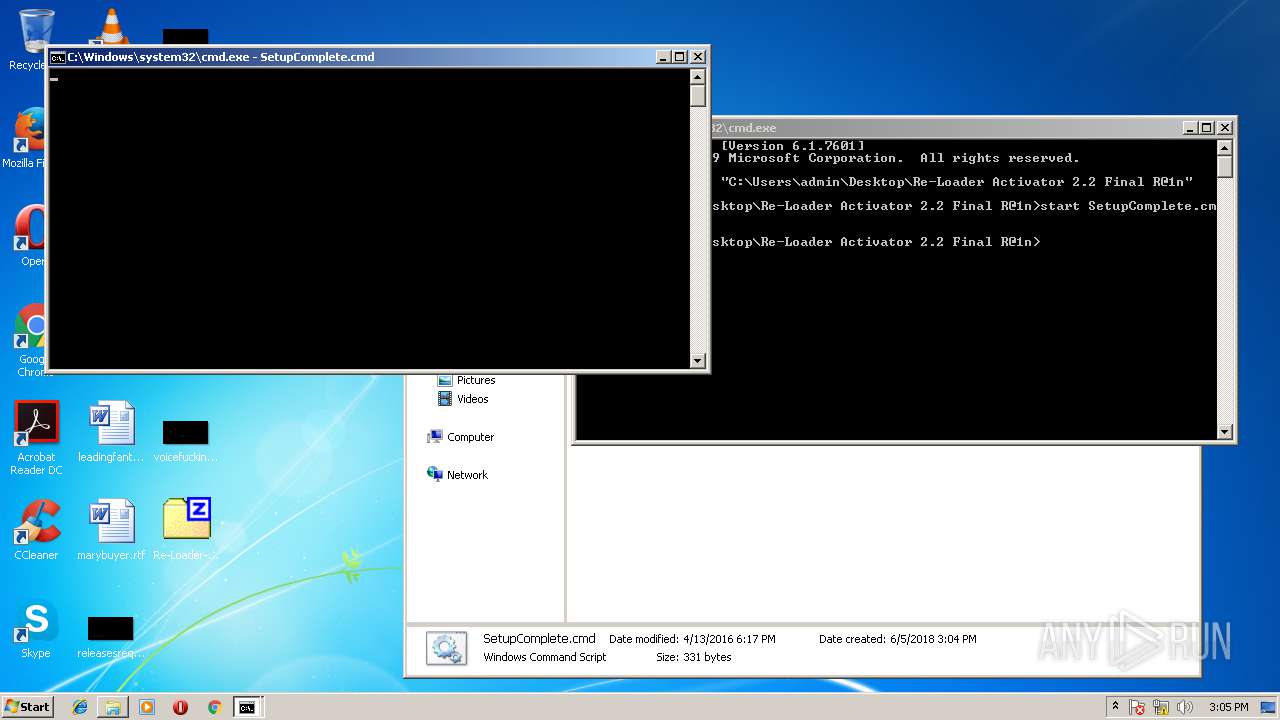Open the clock showing 3:05 PM

(1228, 707)
